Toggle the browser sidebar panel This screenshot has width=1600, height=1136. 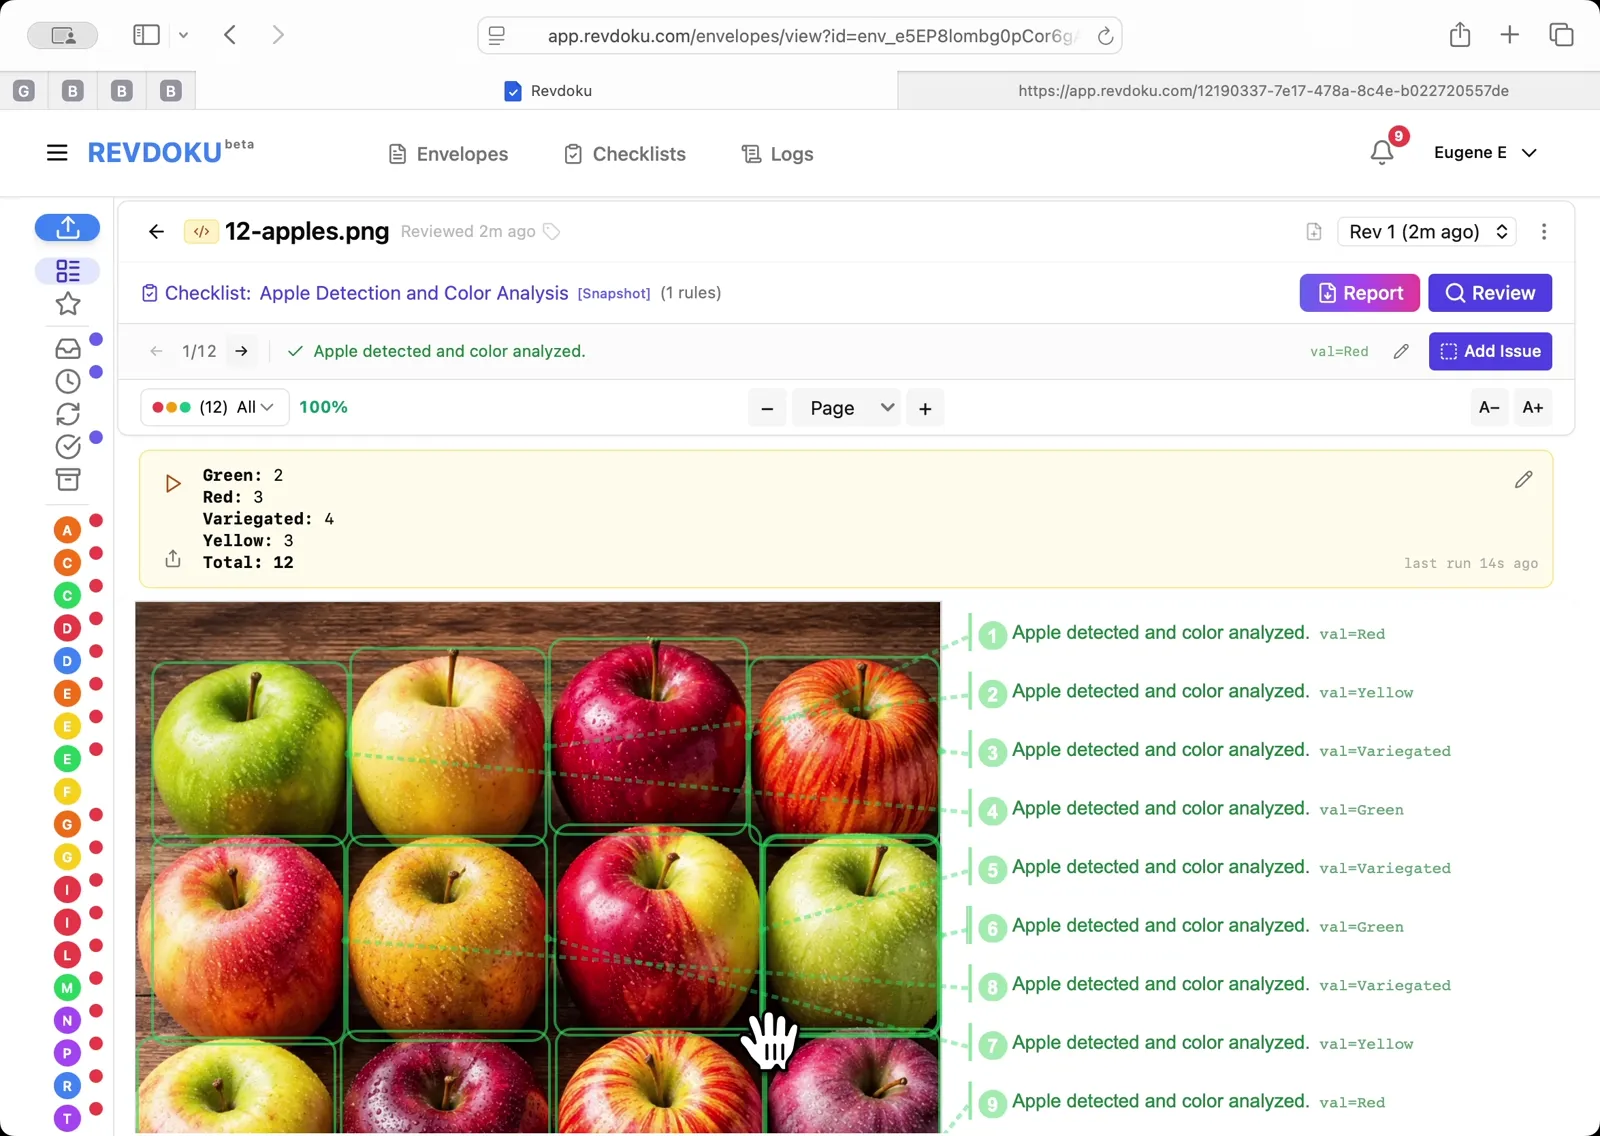pos(146,35)
